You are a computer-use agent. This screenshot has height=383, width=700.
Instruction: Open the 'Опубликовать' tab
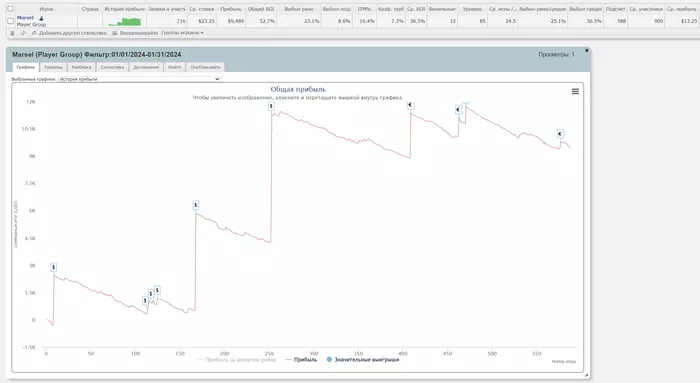click(205, 67)
